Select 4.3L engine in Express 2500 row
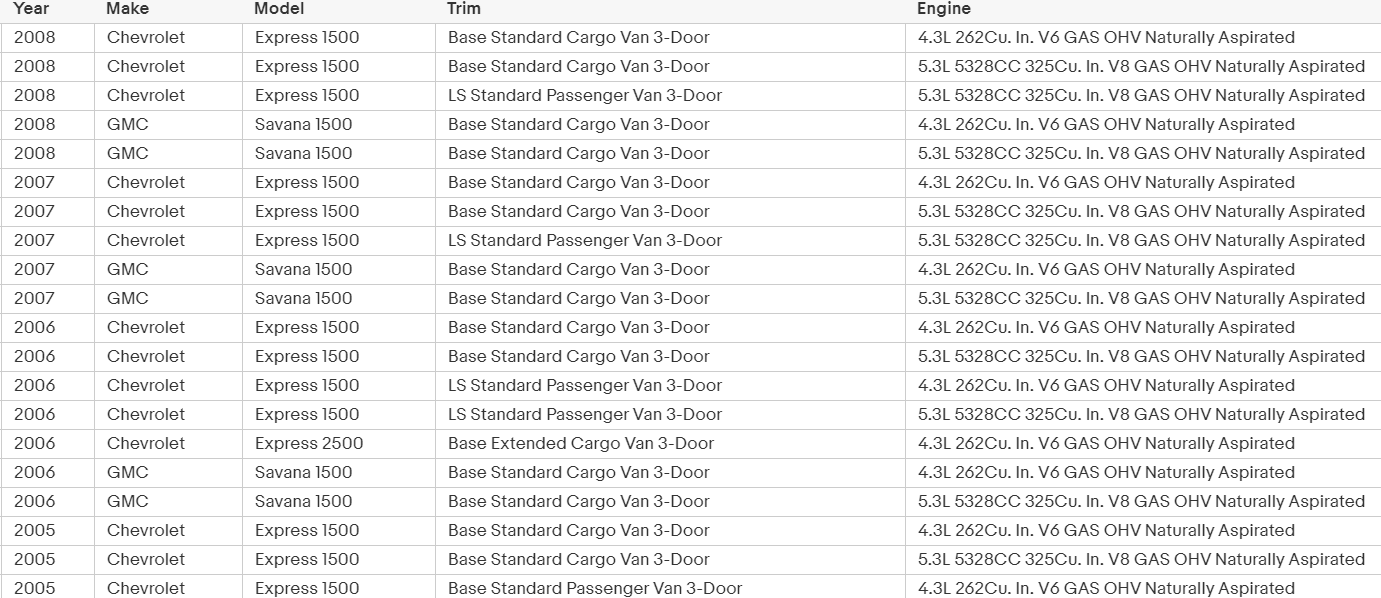The width and height of the screenshot is (1381, 598). [1106, 443]
